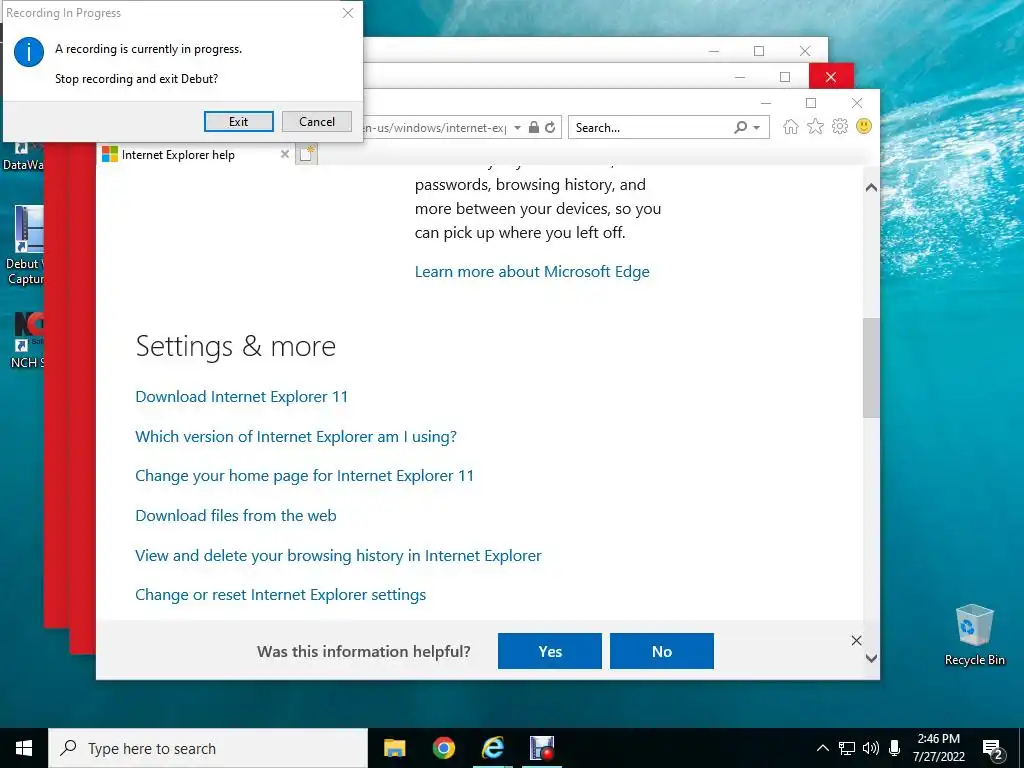Show hidden system tray icons

point(823,748)
